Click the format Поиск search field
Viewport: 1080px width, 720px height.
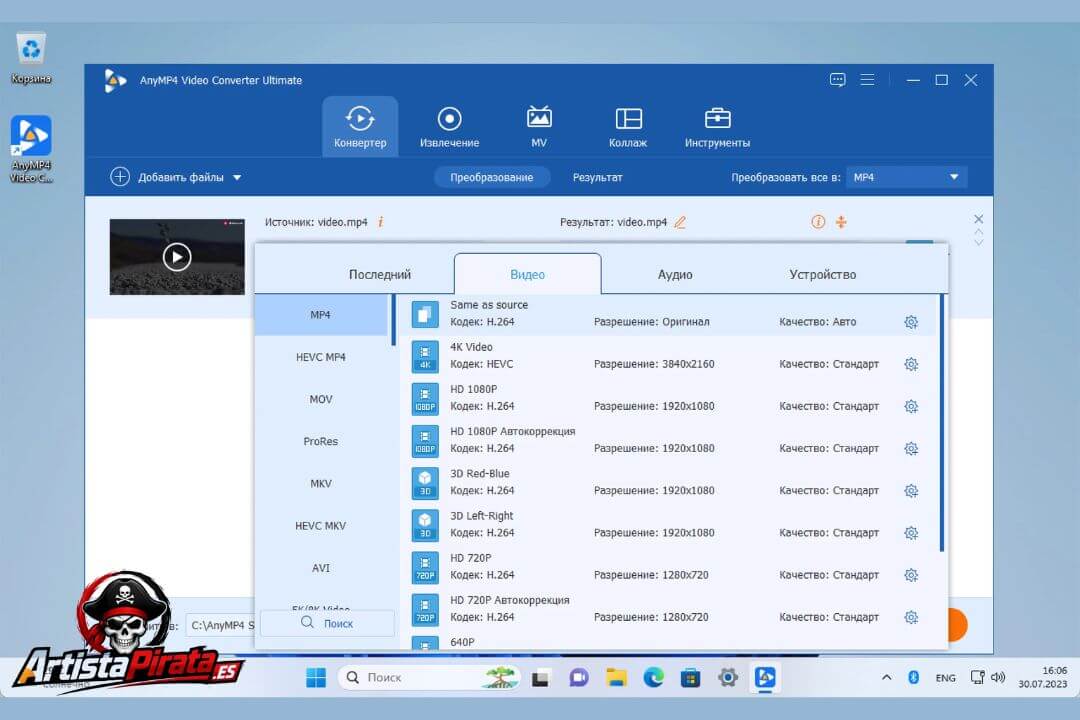(x=327, y=623)
